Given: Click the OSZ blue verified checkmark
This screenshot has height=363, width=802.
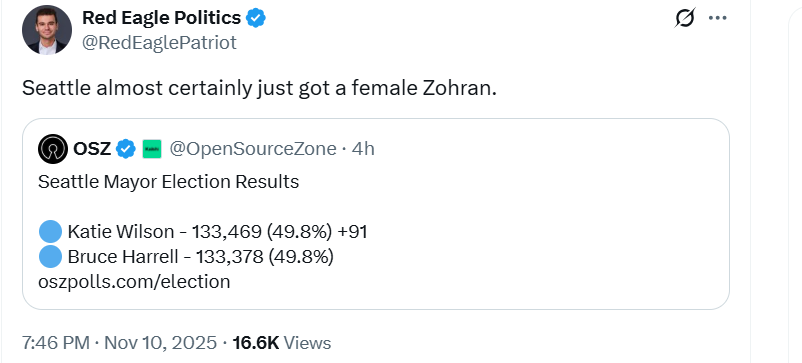Looking at the screenshot, I should (126, 149).
